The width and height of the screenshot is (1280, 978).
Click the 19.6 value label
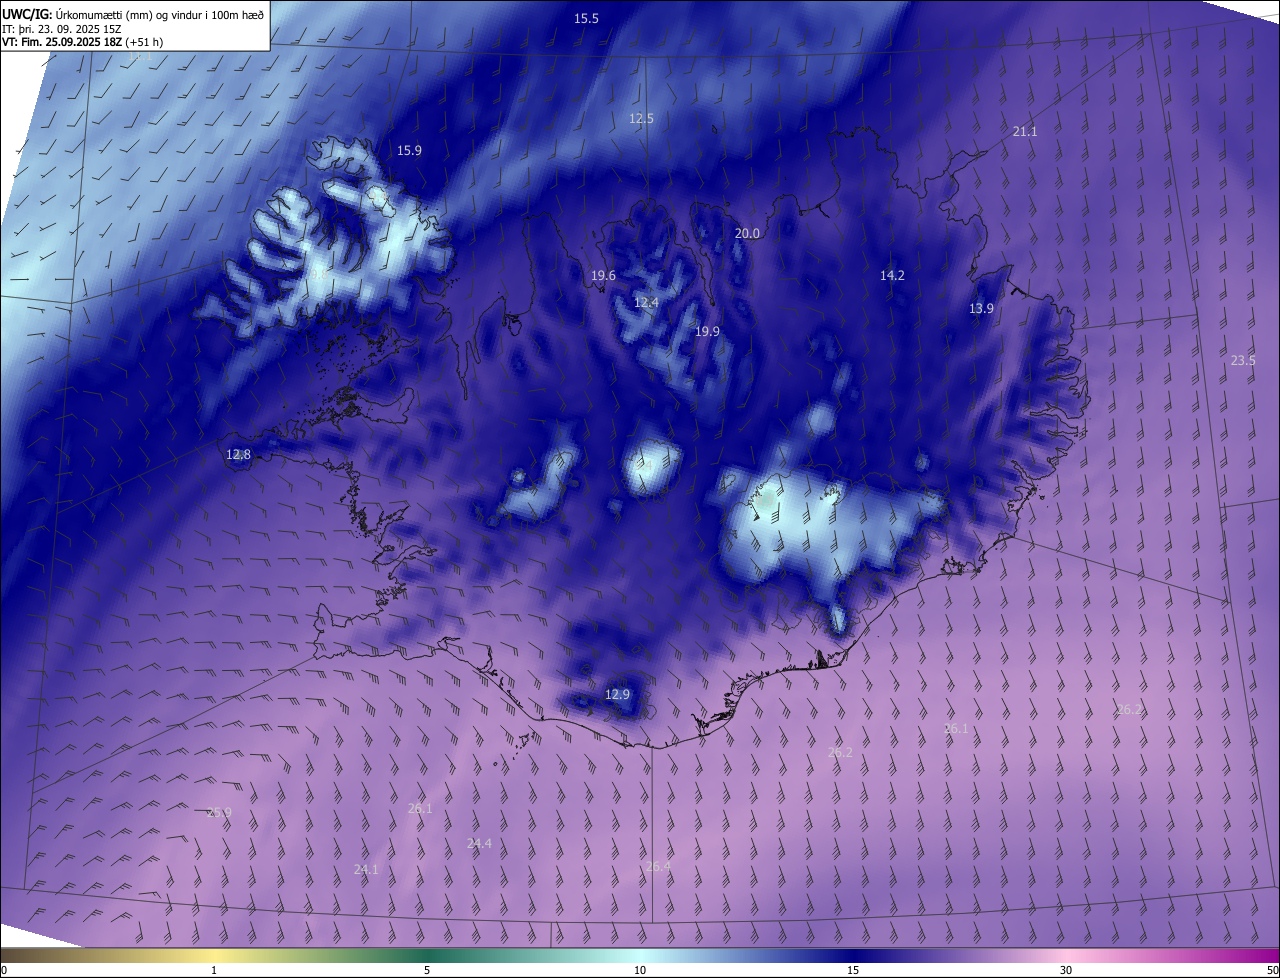(603, 276)
